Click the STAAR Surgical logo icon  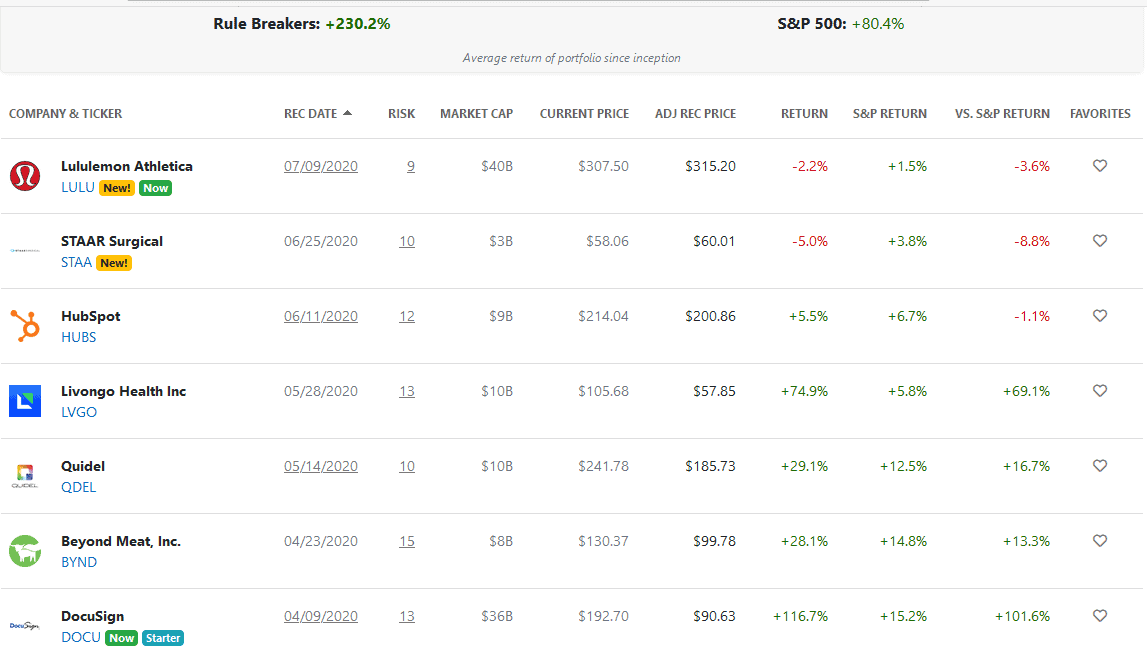[25, 251]
